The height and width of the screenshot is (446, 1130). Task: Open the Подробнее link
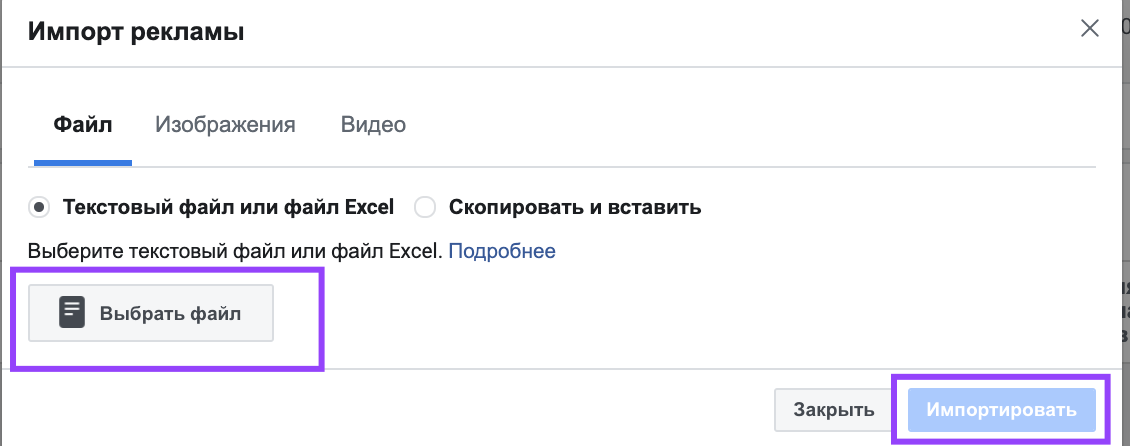[x=502, y=251]
